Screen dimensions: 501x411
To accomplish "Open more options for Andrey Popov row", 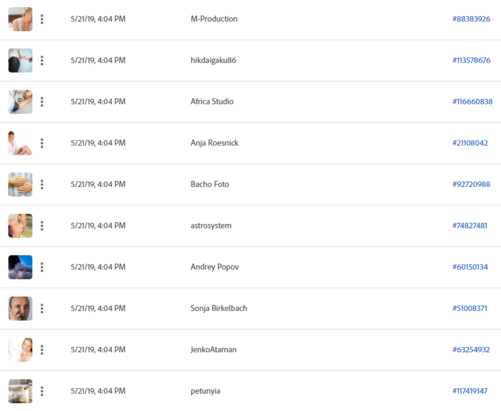I will [42, 267].
